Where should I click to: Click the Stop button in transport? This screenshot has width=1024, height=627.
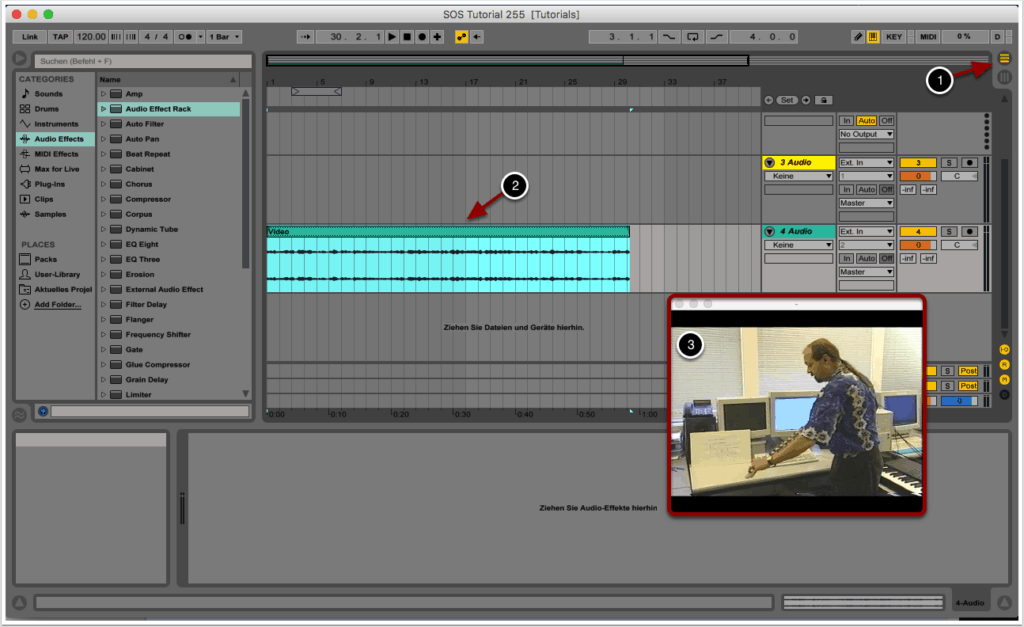point(407,37)
